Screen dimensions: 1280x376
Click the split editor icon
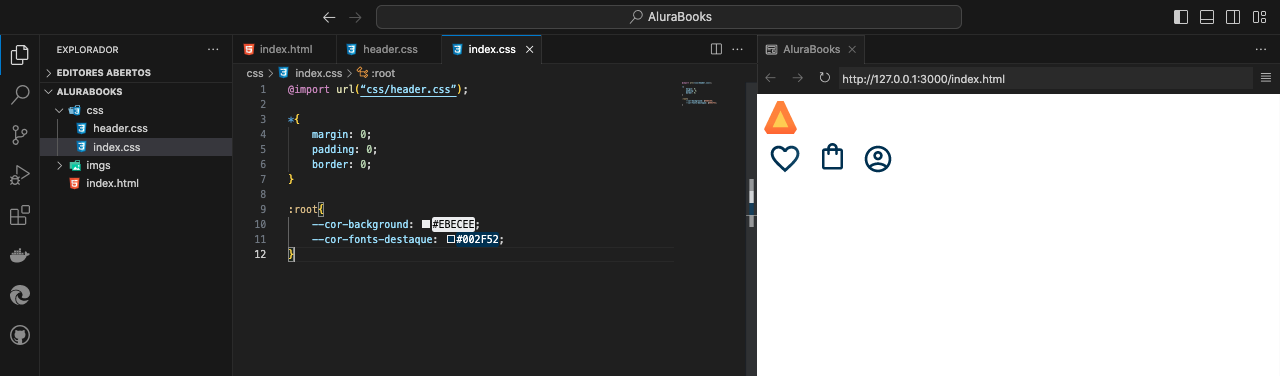pyautogui.click(x=716, y=48)
